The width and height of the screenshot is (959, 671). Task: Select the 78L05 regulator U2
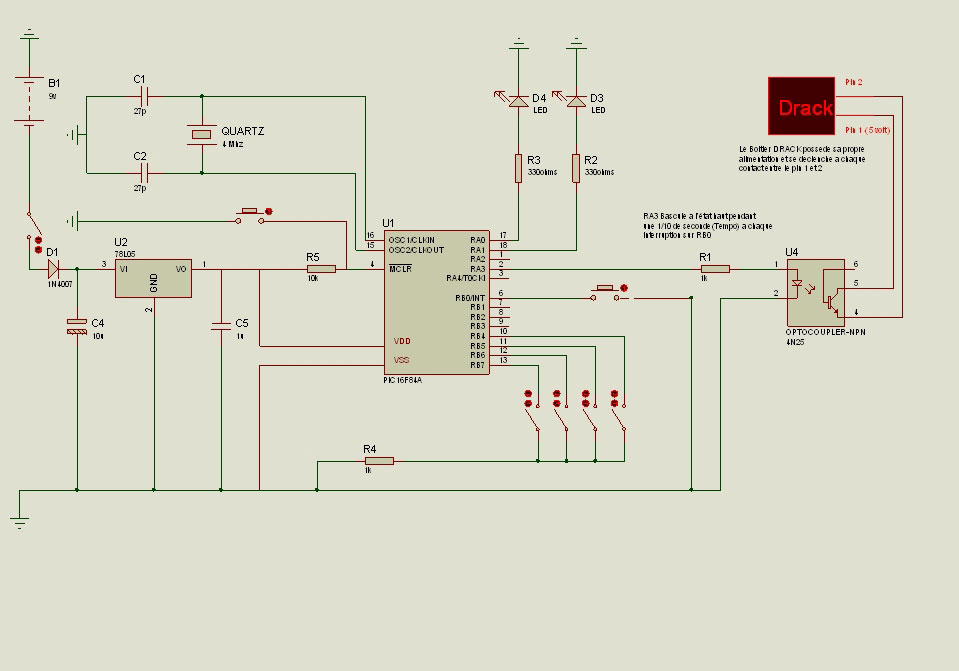point(154,278)
